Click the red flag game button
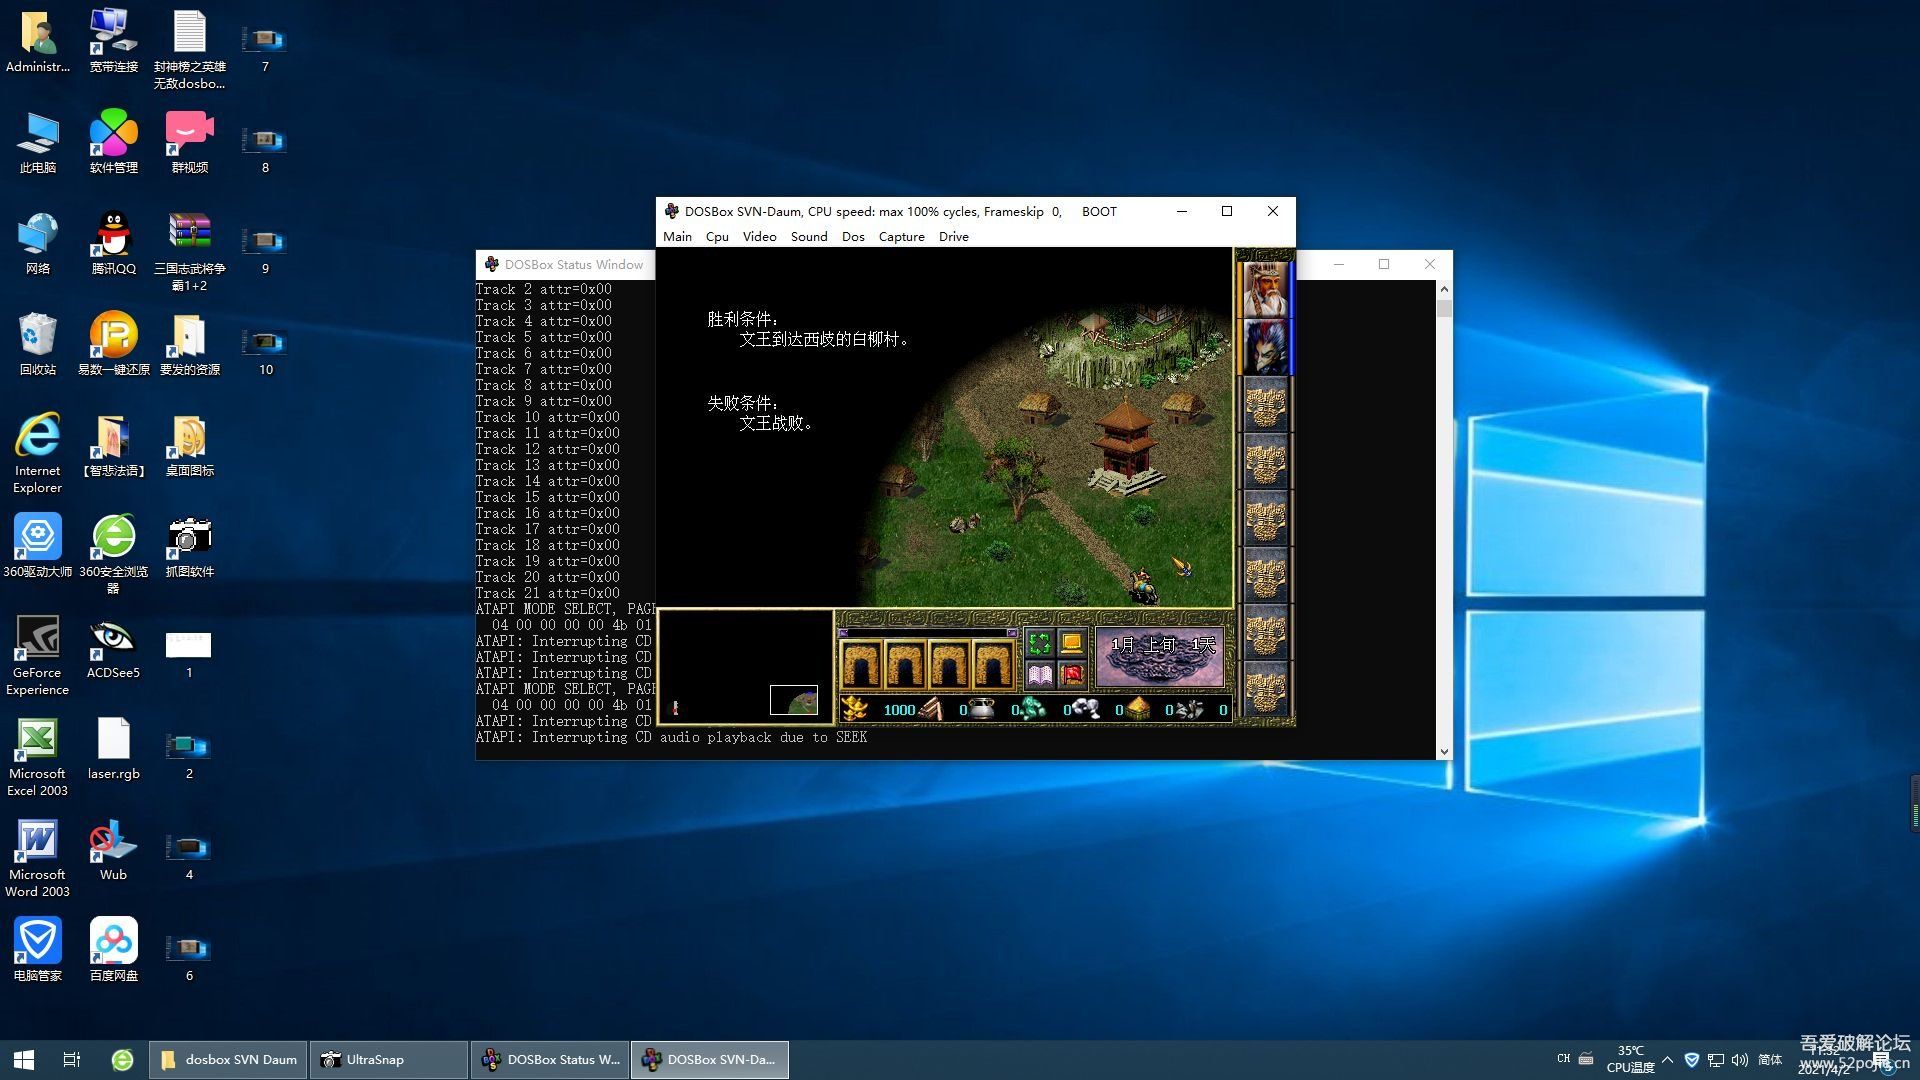This screenshot has height=1080, width=1920. pyautogui.click(x=1071, y=675)
